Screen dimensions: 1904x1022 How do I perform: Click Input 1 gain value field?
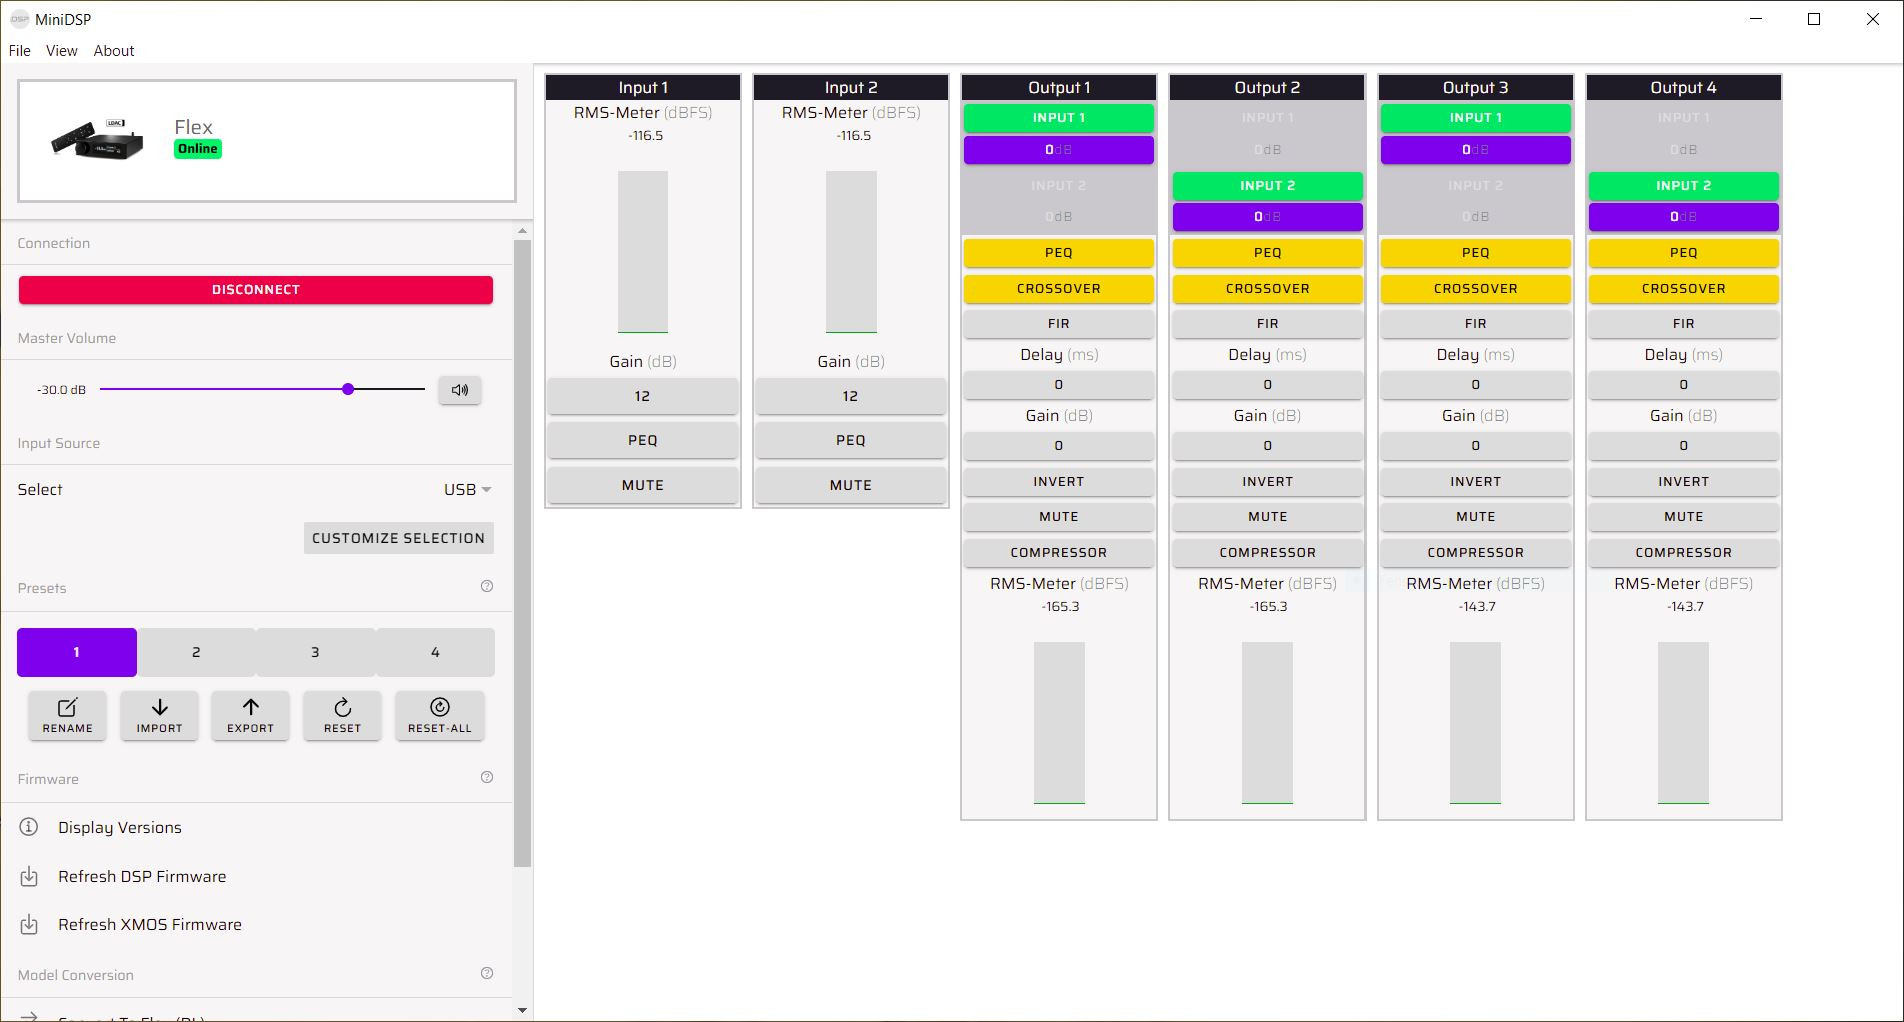pos(643,396)
